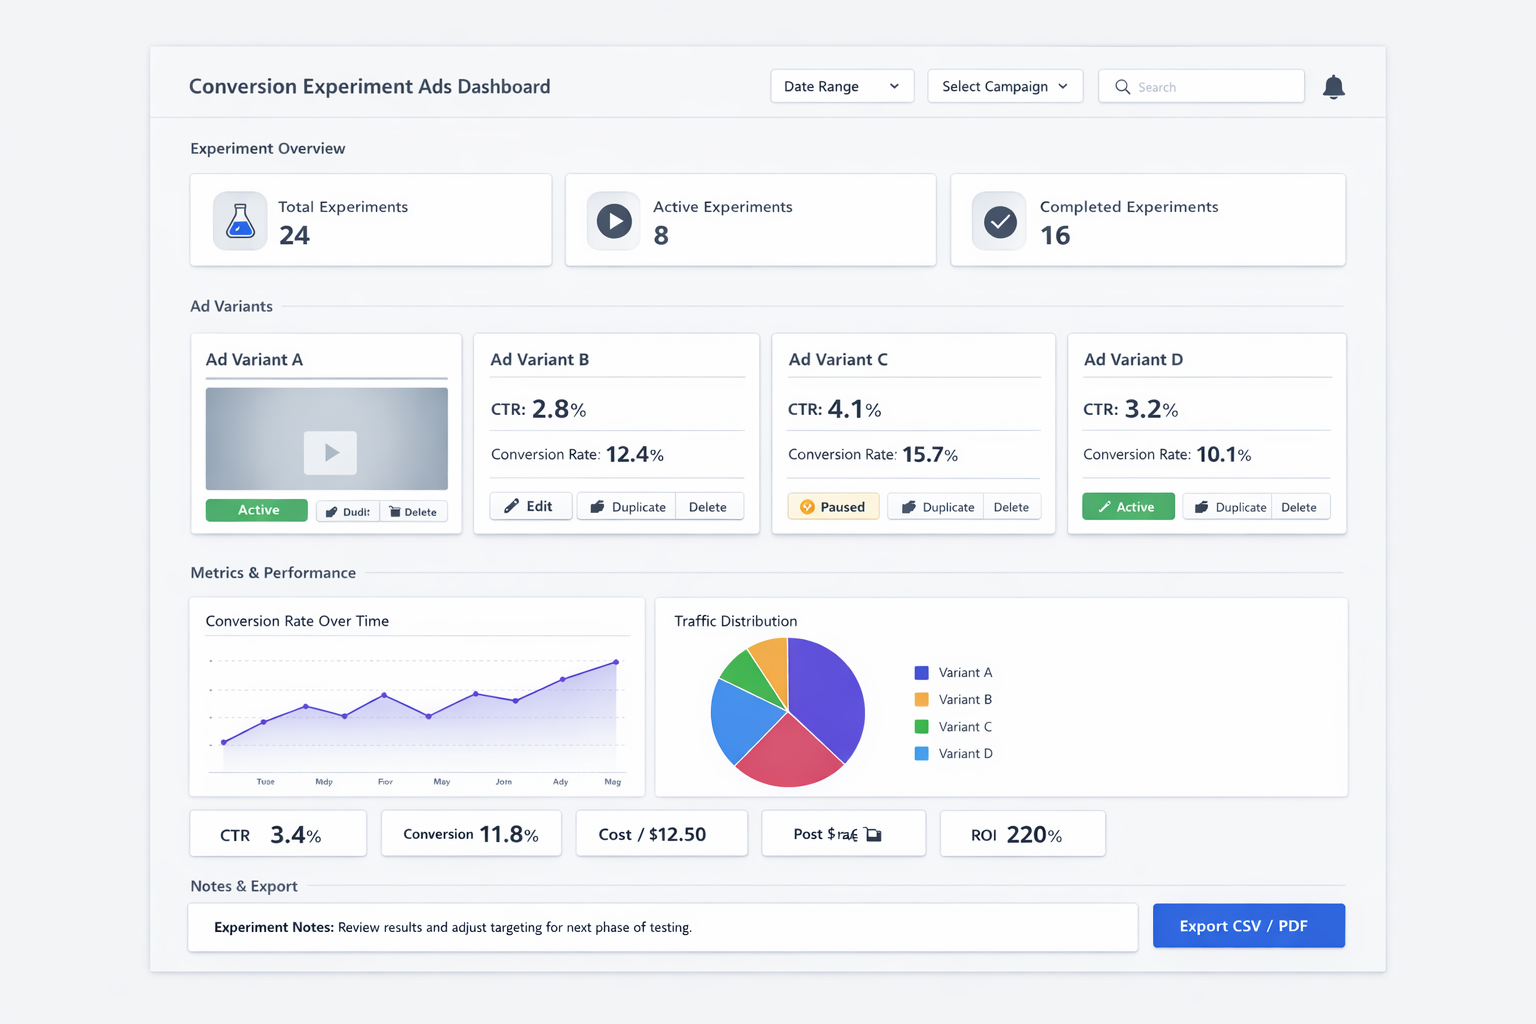This screenshot has width=1536, height=1024.
Task: Click the magnifier icon in search box
Action: click(1122, 87)
